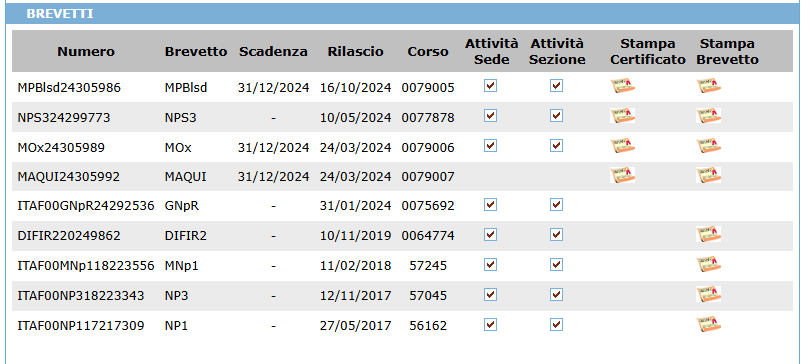Toggle Attività Sede checkbox for MPBlsd row
Viewport: 808px width, 364px height.
click(491, 86)
